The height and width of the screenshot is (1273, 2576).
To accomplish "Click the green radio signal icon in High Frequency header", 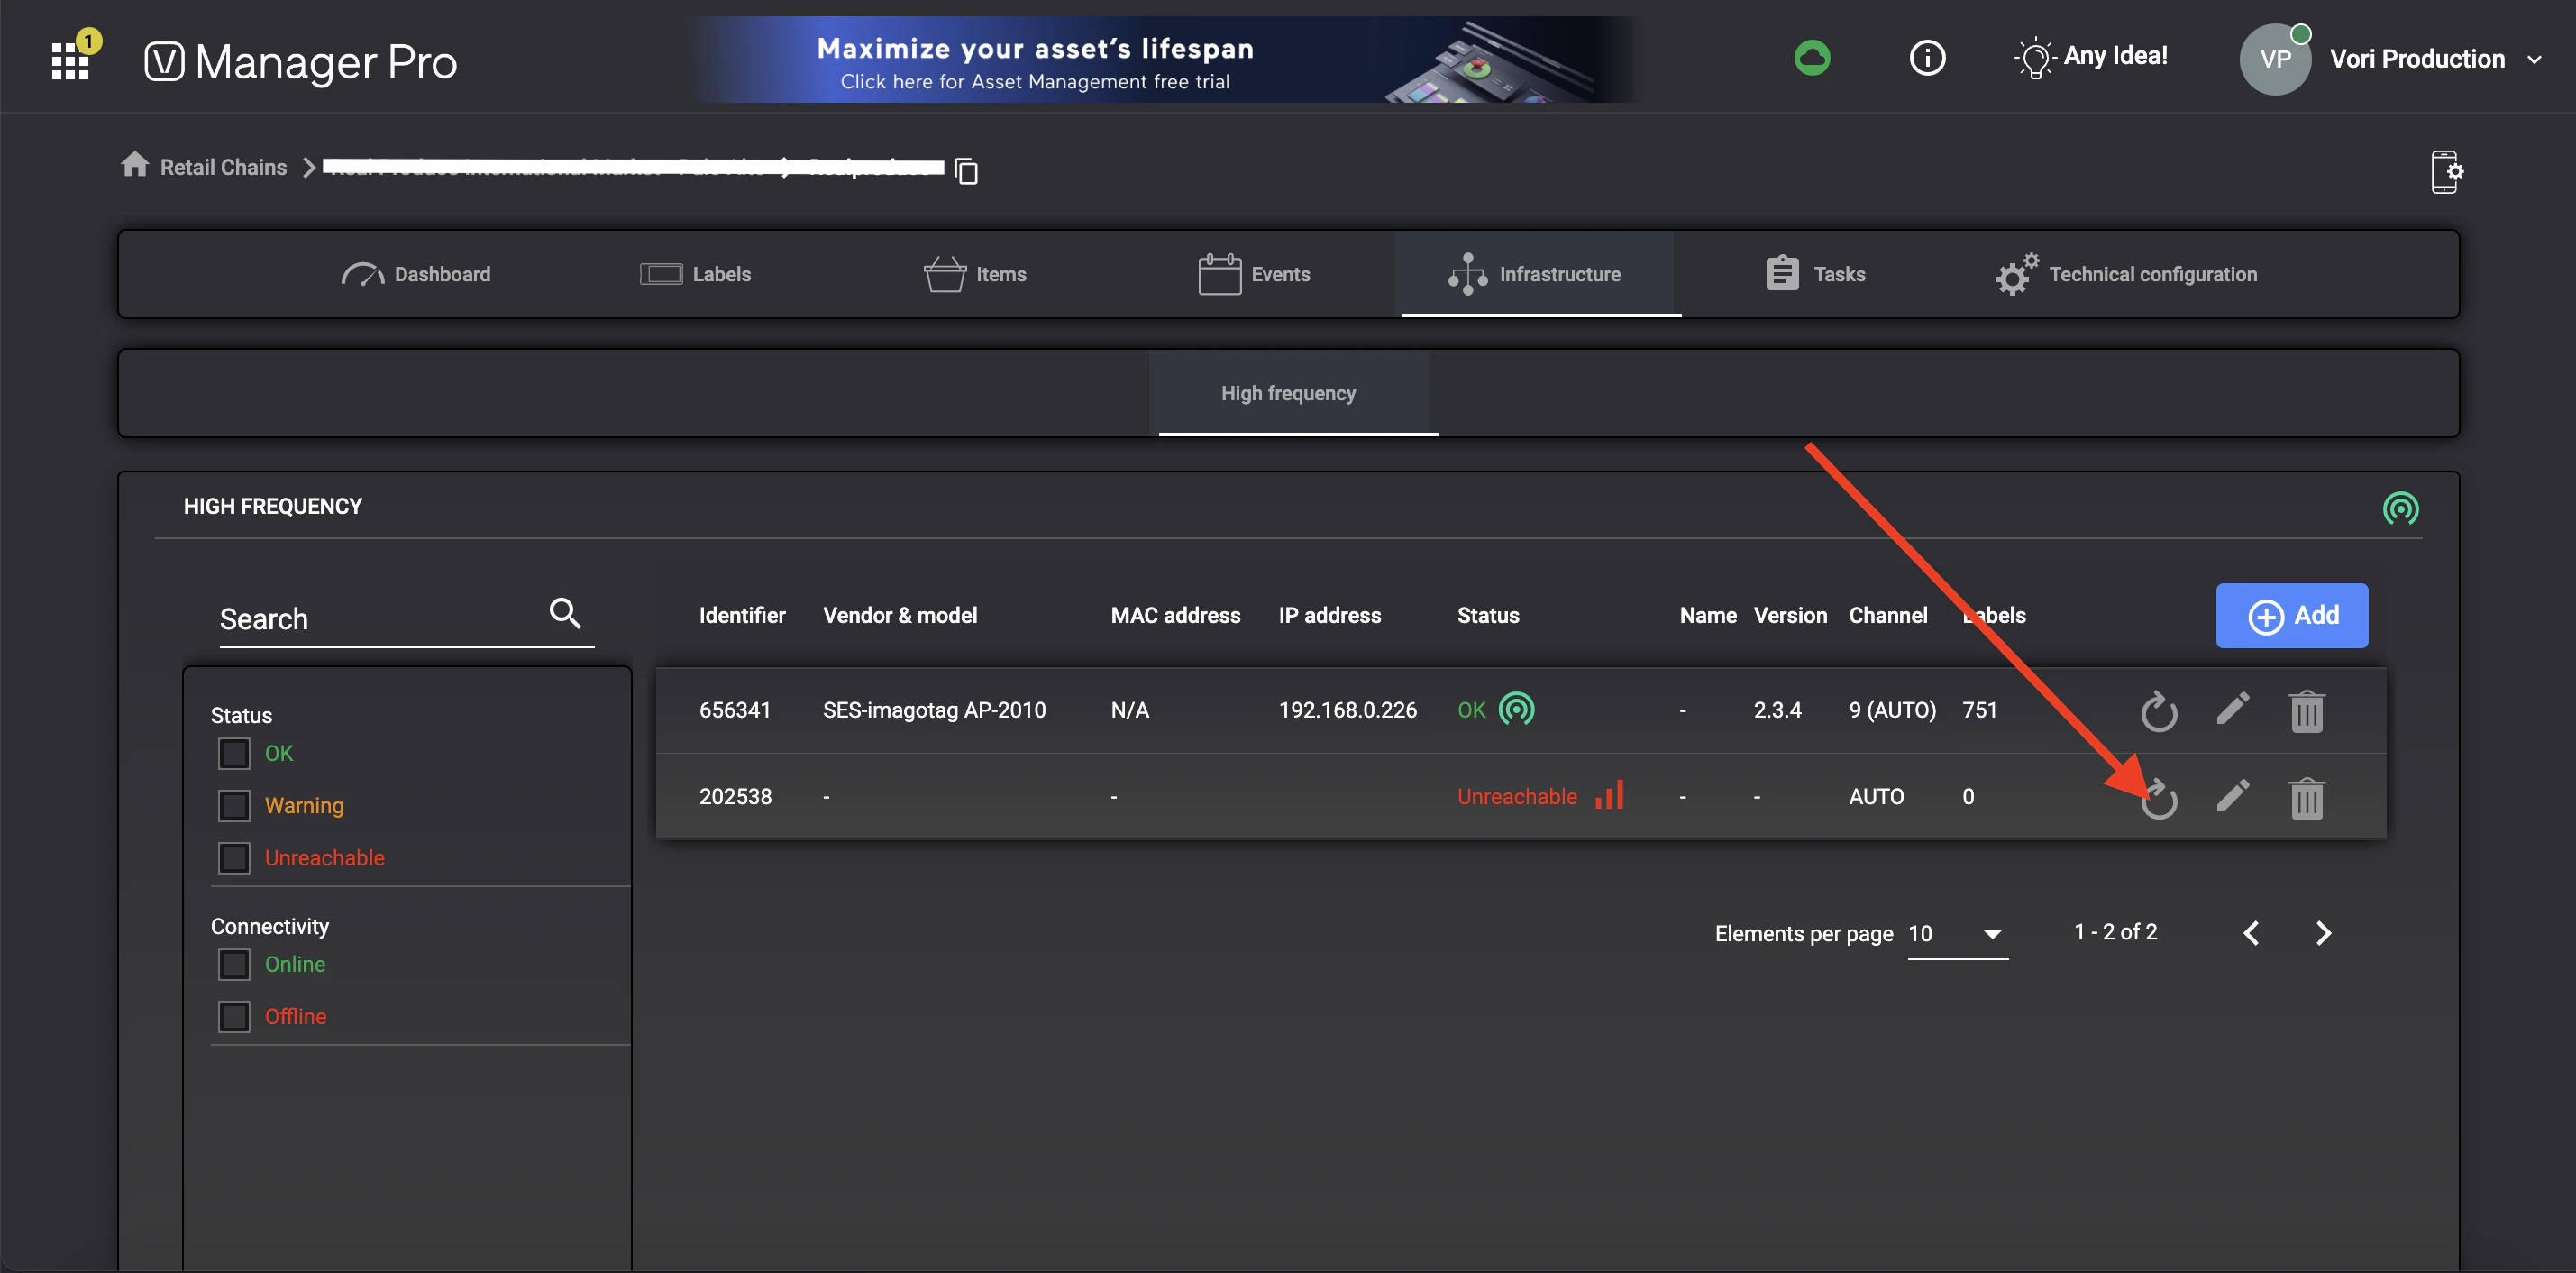I will point(2400,508).
